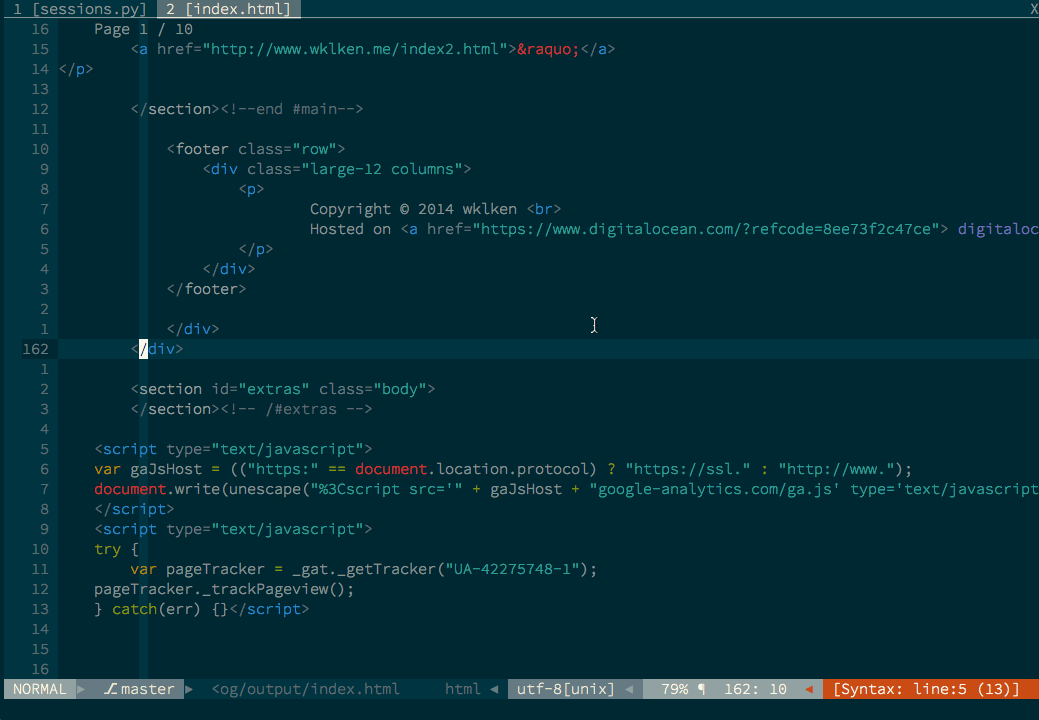The width and height of the screenshot is (1039, 720).
Task: Click the html filetype label in statusline
Action: tap(462, 689)
